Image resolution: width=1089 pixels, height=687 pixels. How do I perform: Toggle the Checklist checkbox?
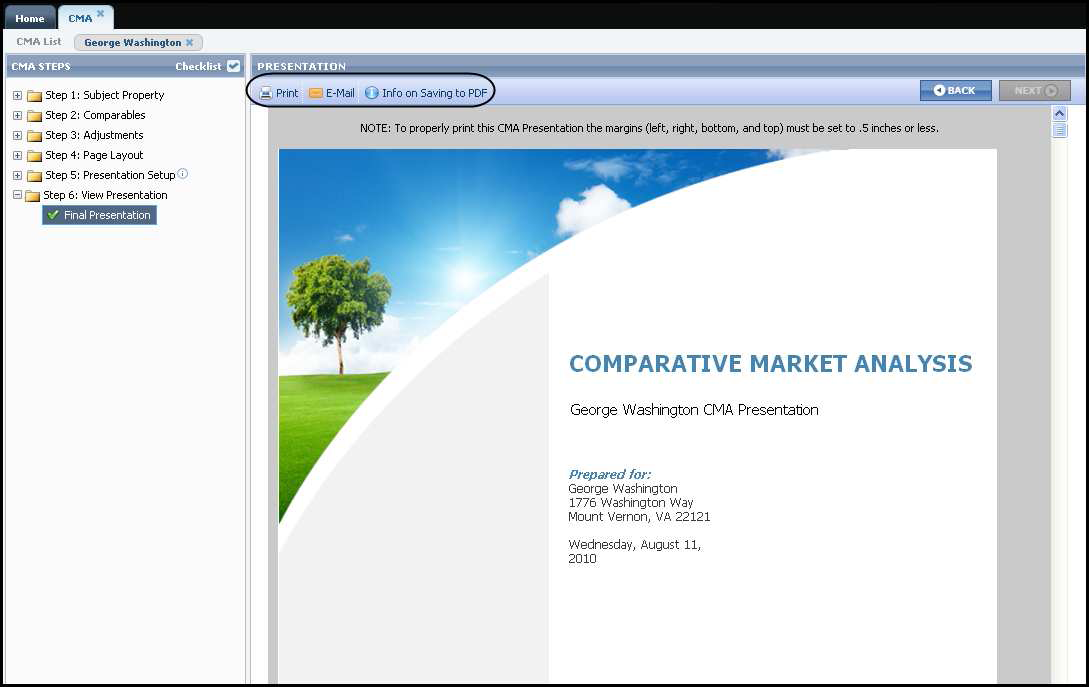tap(233, 66)
